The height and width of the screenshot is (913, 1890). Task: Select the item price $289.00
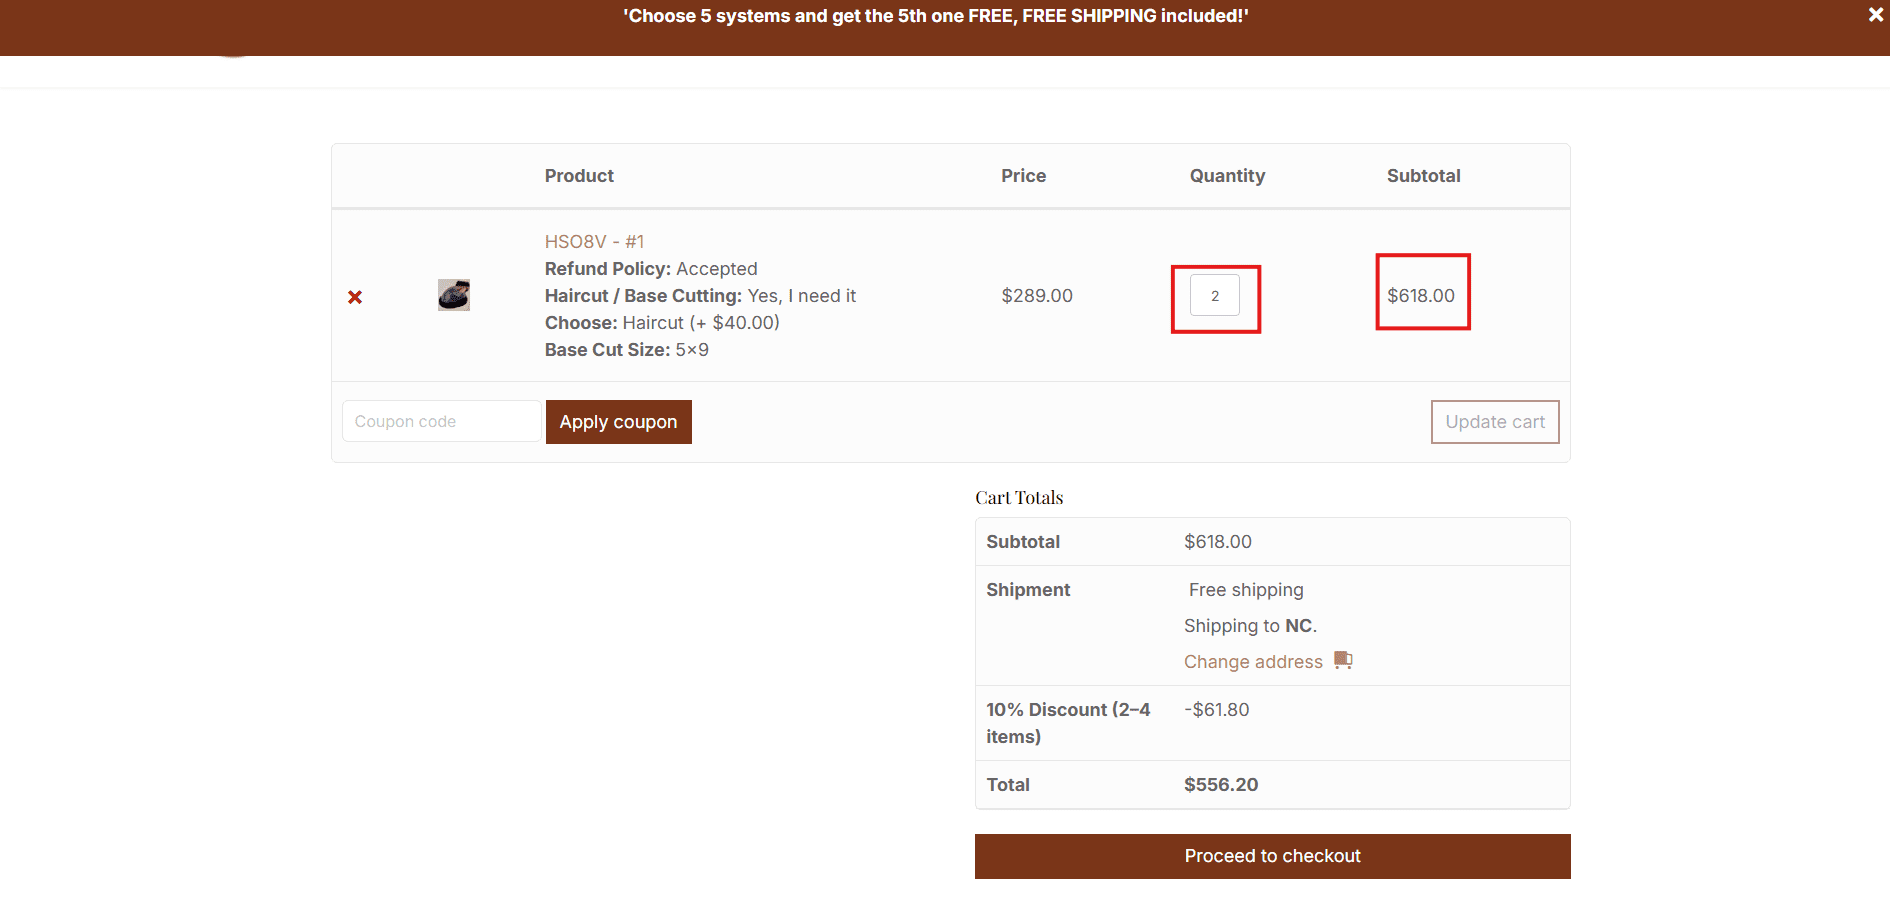tap(1037, 295)
